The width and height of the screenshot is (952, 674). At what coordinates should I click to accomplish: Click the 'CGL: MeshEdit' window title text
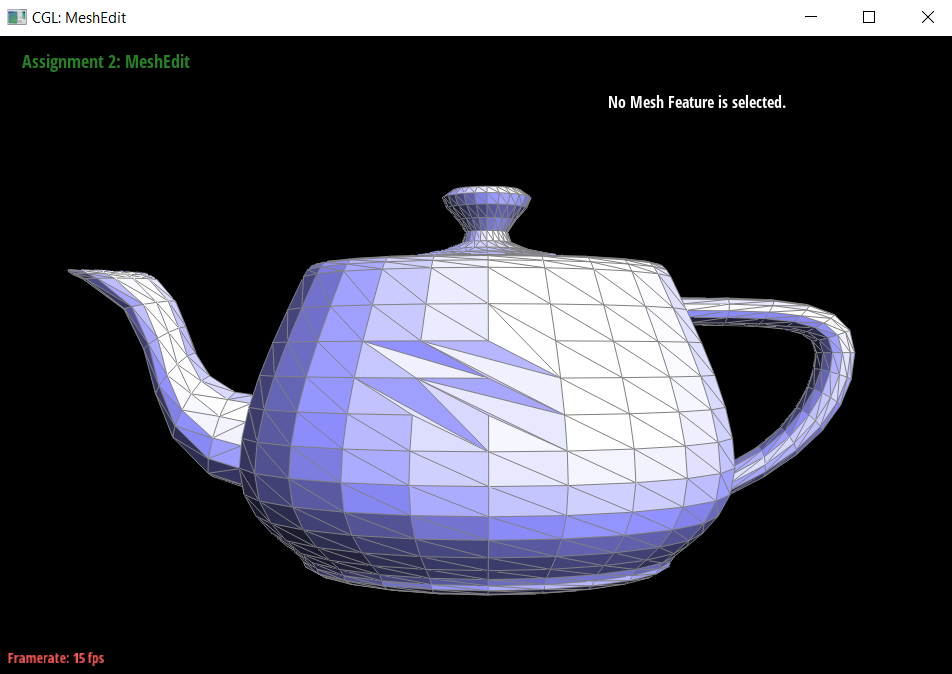(x=79, y=18)
